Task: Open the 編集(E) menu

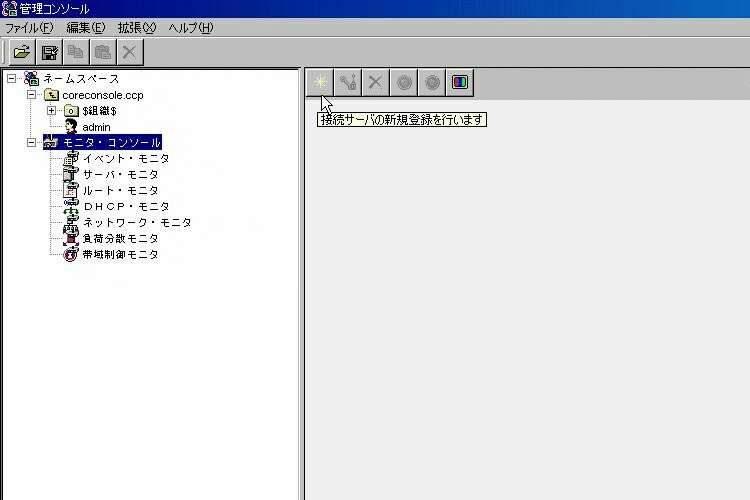Action: tap(86, 28)
